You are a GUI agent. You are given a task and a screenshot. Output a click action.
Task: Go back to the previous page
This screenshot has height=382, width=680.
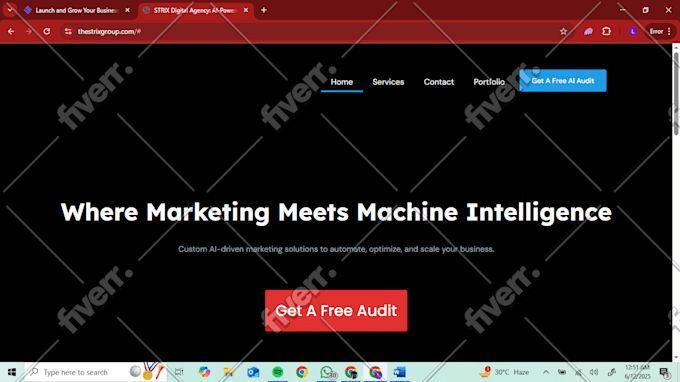[x=11, y=31]
